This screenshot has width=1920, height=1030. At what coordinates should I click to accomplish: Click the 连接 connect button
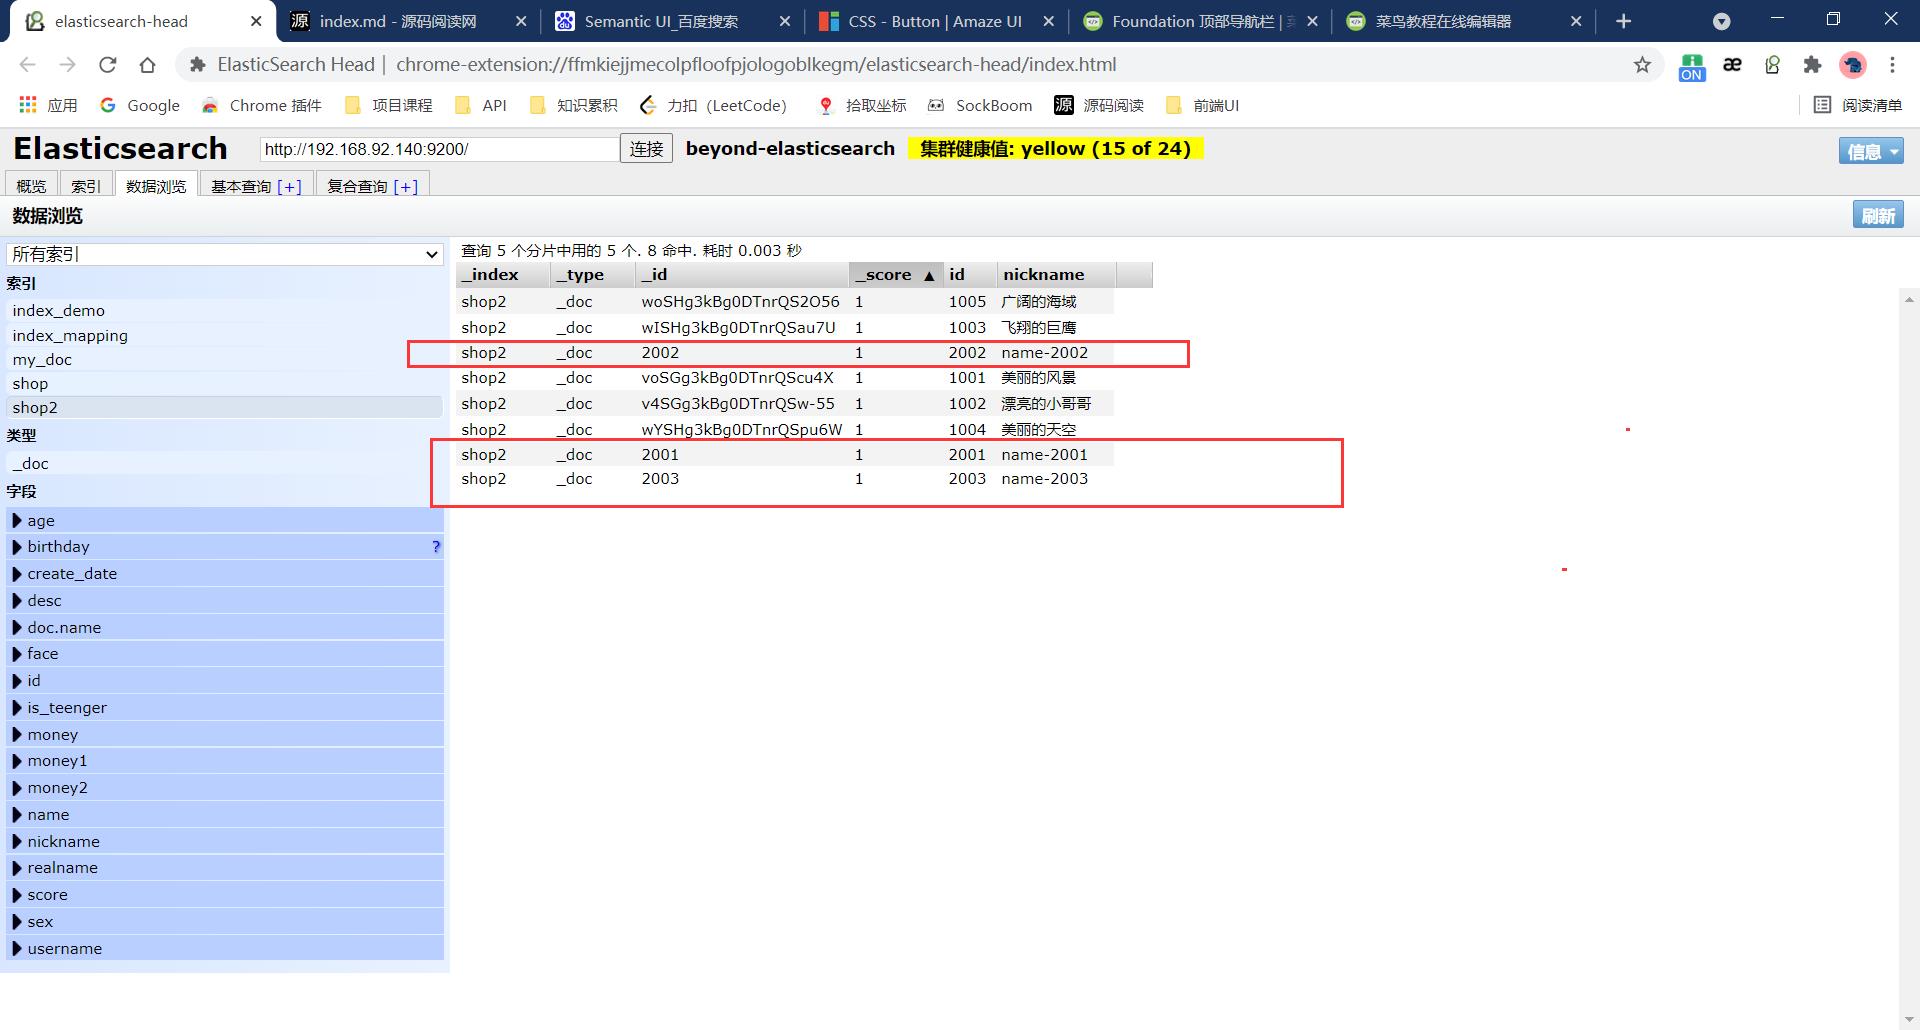pyautogui.click(x=646, y=149)
